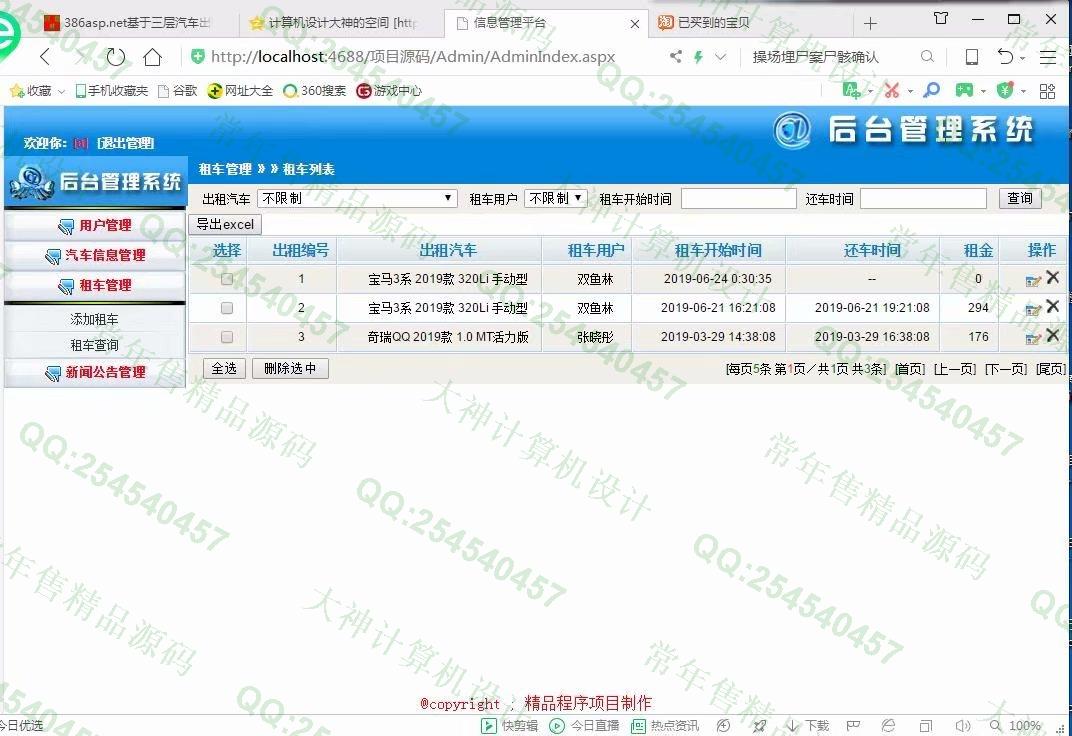Click the blue magnifier extension icon
This screenshot has height=736, width=1072.
point(931,90)
